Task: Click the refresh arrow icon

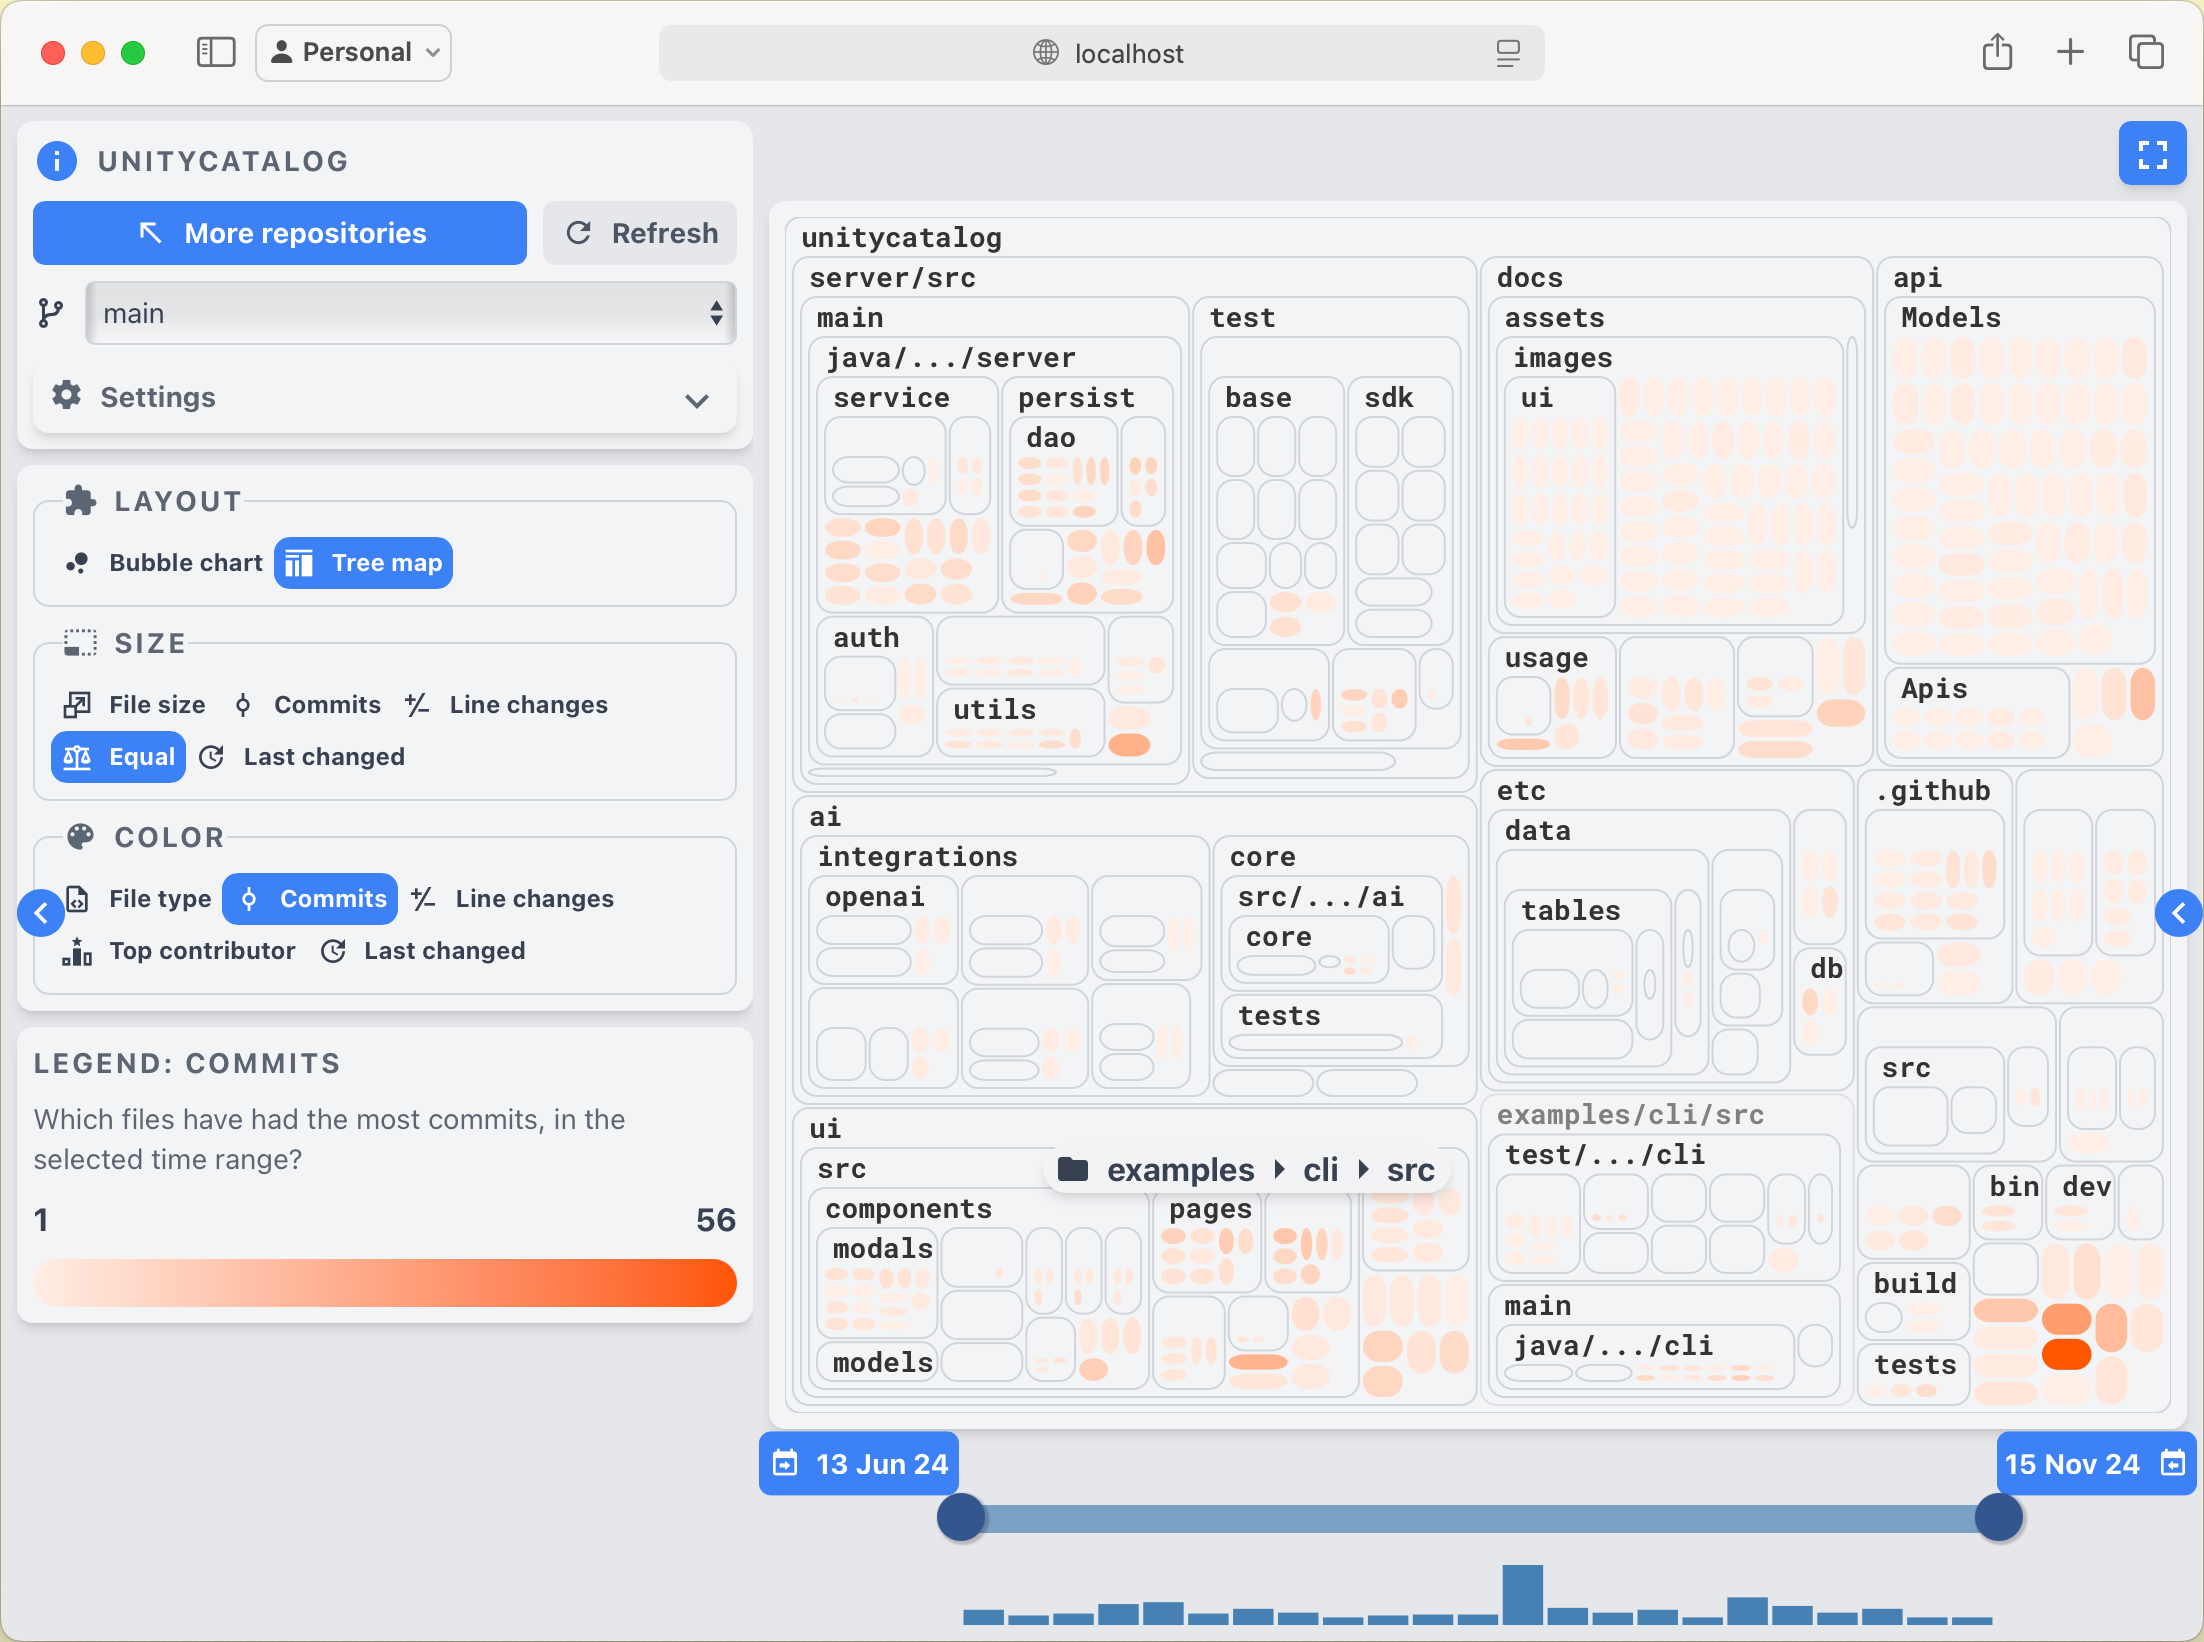Action: pos(578,233)
